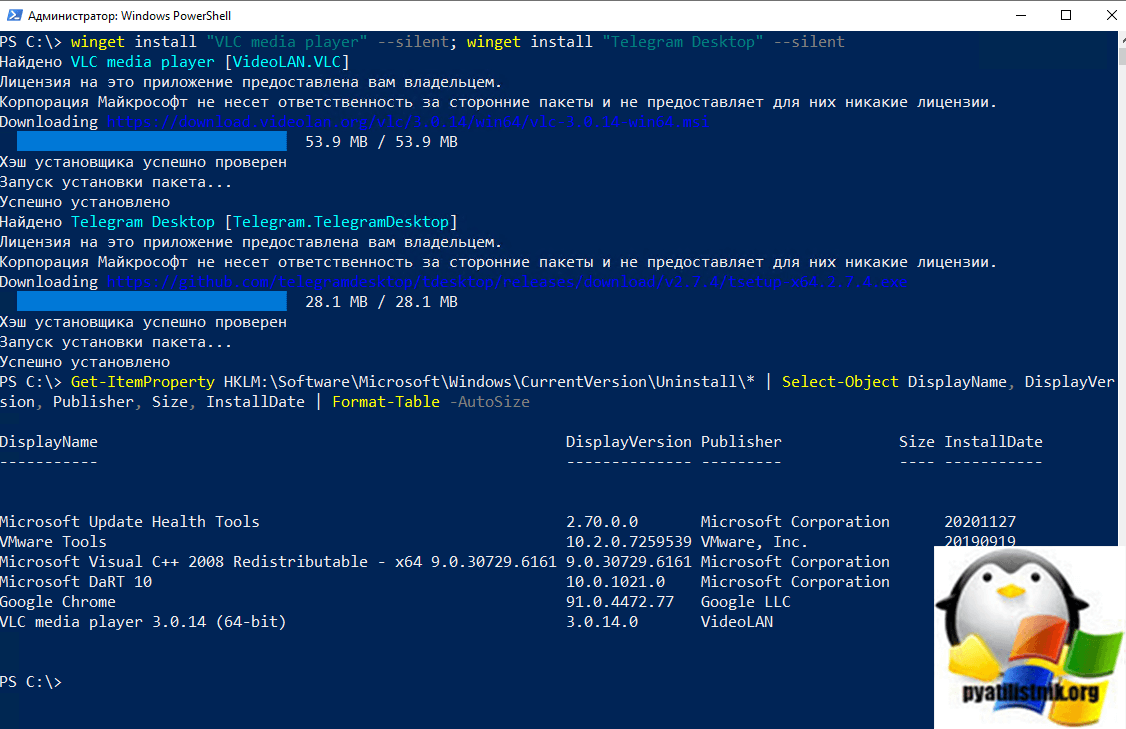Screen dimensions: 1126x729
Task: Click the vertical scrollbar thumb
Action: coord(1122,55)
